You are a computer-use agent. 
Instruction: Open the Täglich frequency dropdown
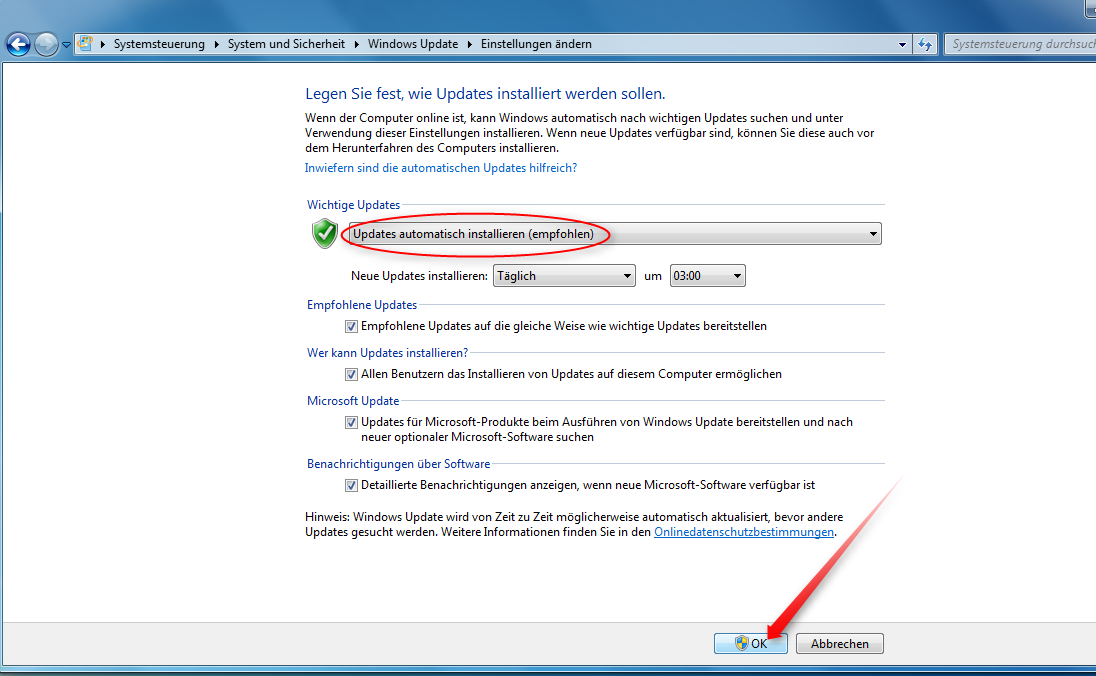point(564,275)
